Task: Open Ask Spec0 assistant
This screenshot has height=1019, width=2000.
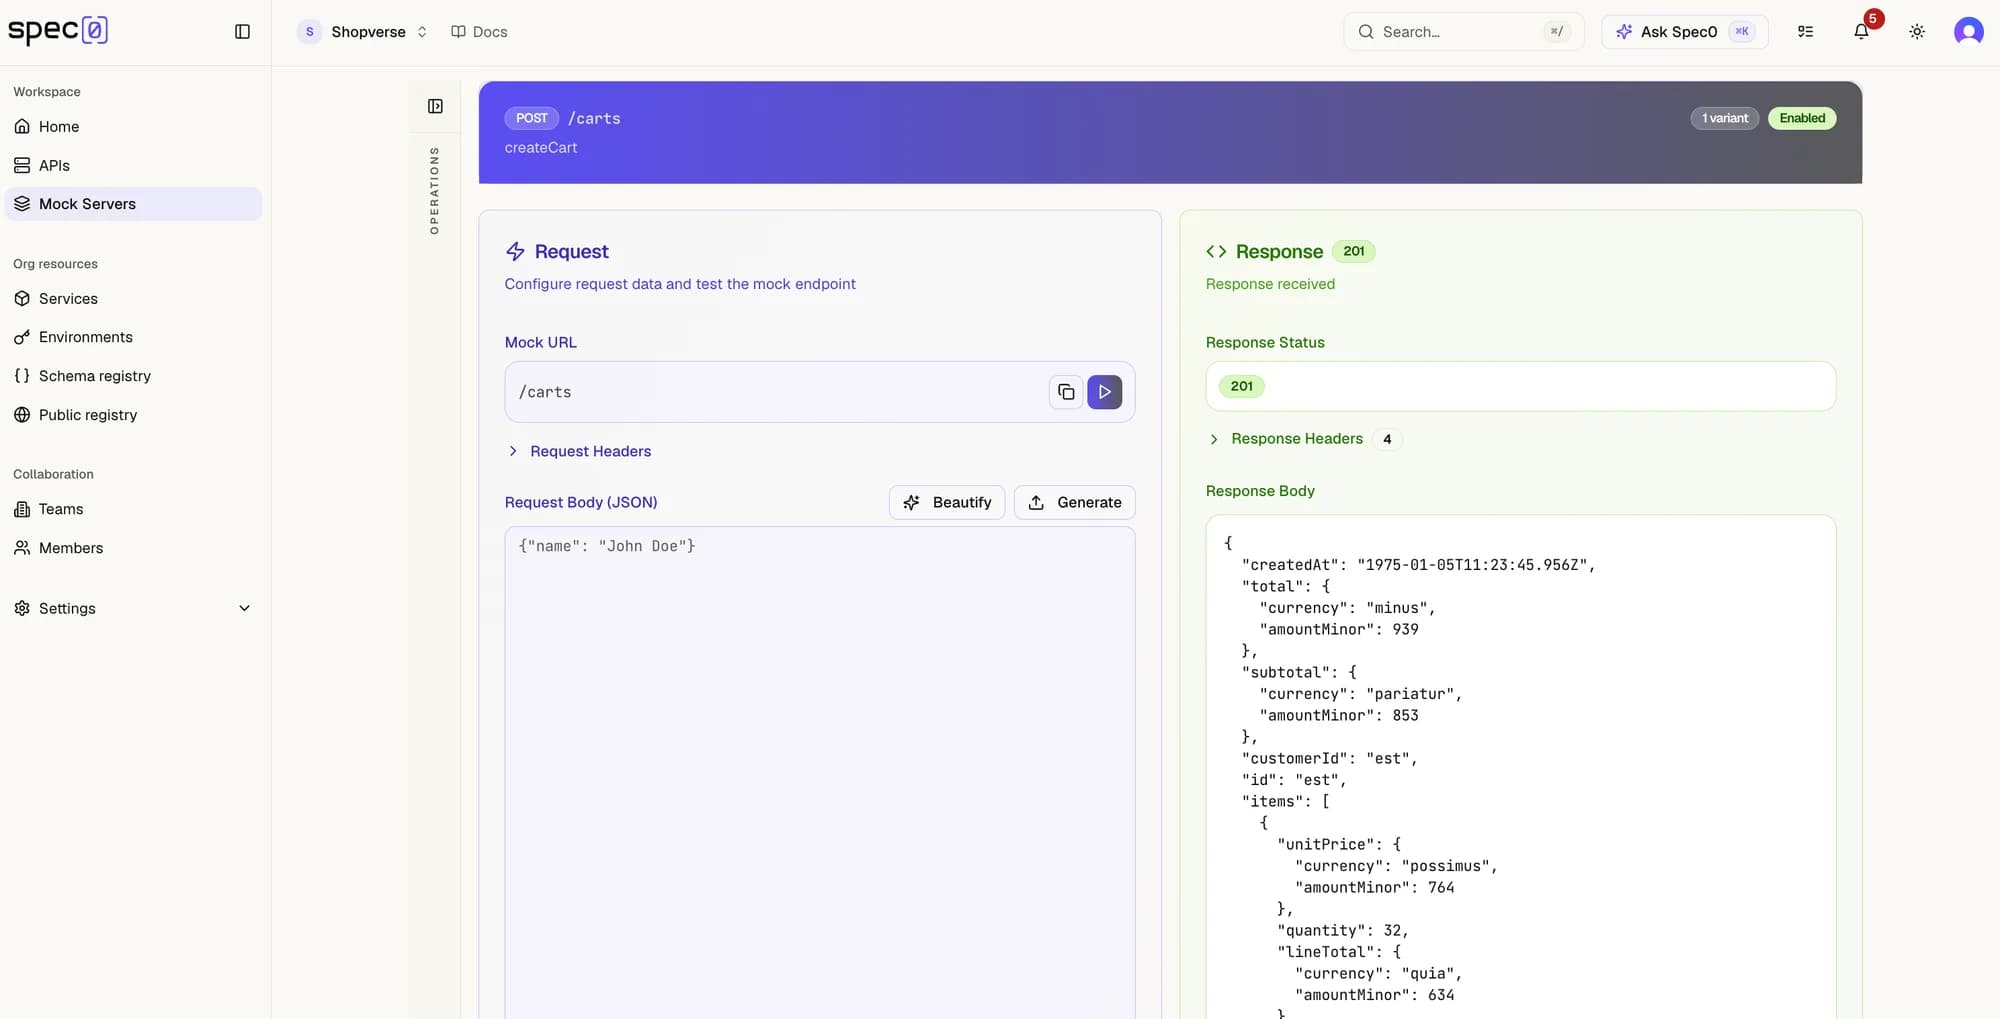Action: click(1685, 32)
